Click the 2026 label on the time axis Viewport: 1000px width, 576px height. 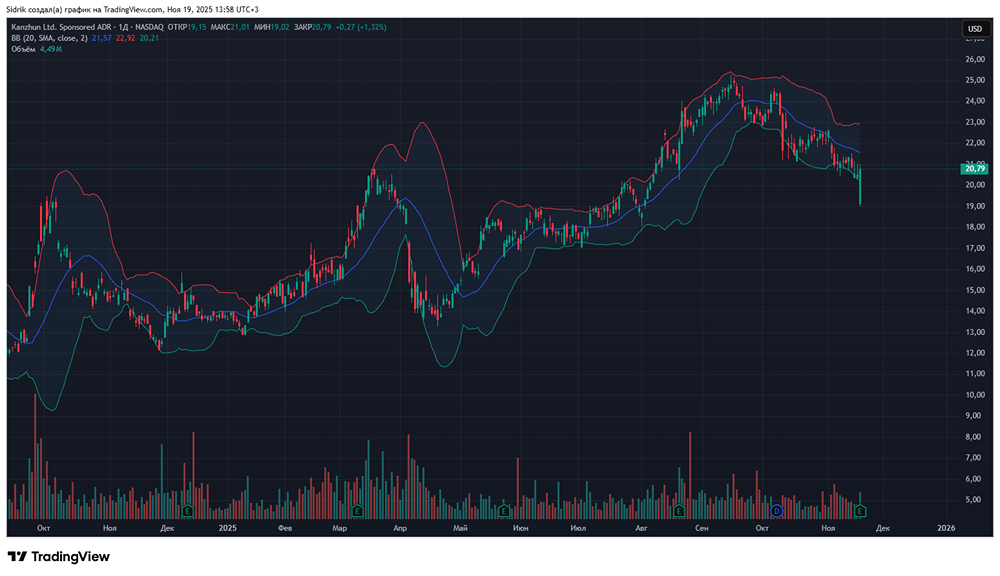[x=945, y=527]
